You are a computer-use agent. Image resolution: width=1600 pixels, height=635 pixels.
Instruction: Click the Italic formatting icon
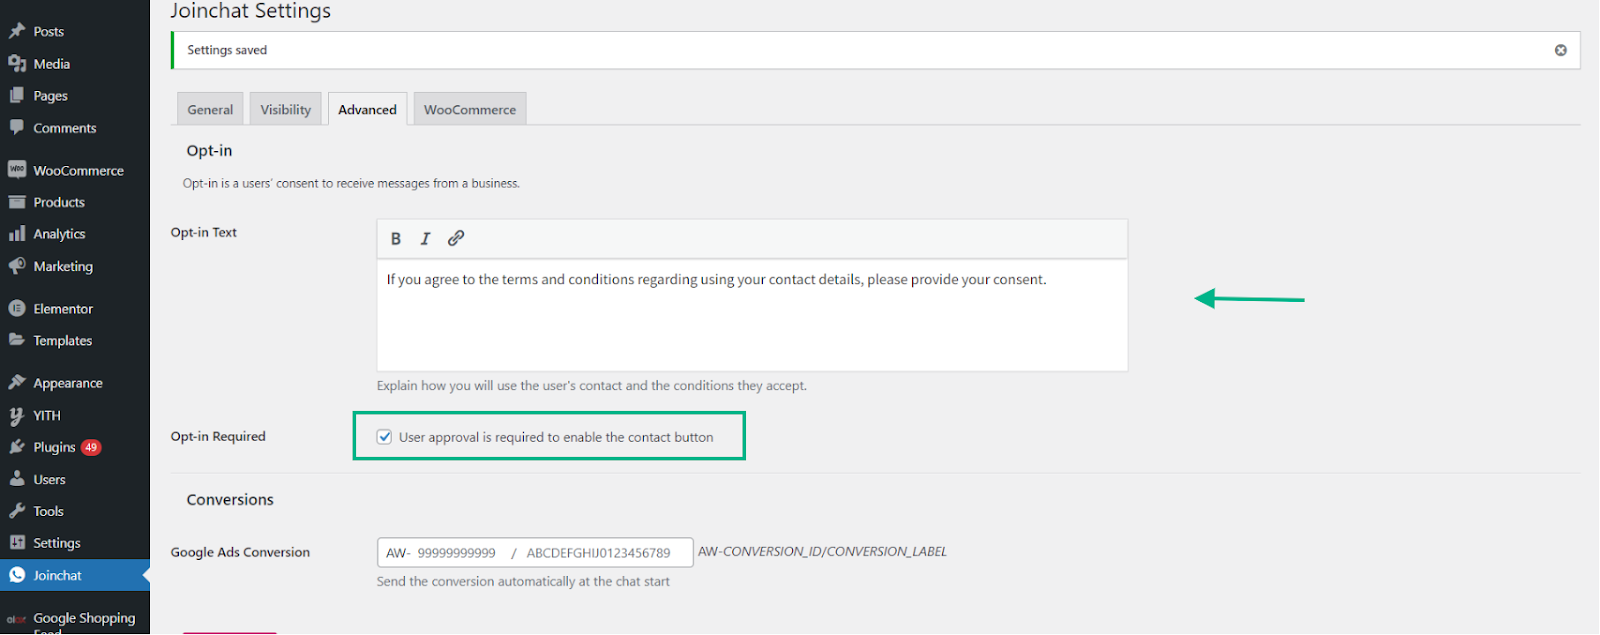(x=425, y=239)
